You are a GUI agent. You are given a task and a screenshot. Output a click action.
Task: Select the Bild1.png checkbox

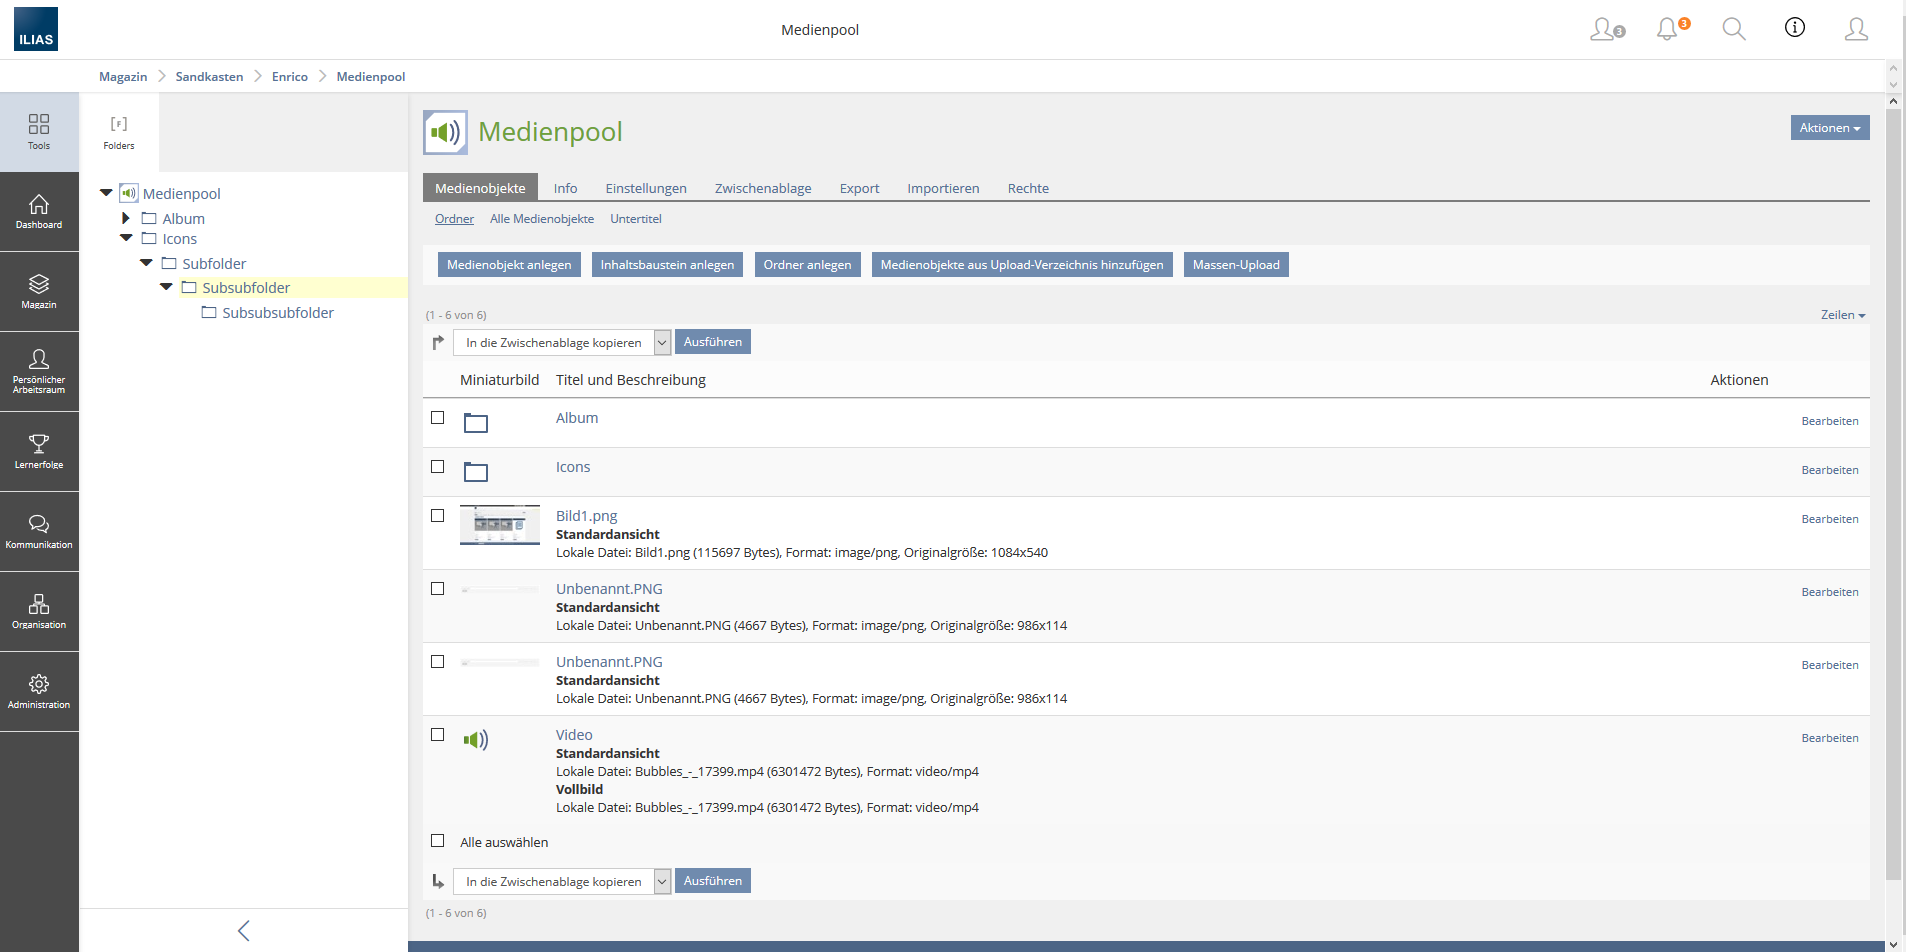coord(437,516)
